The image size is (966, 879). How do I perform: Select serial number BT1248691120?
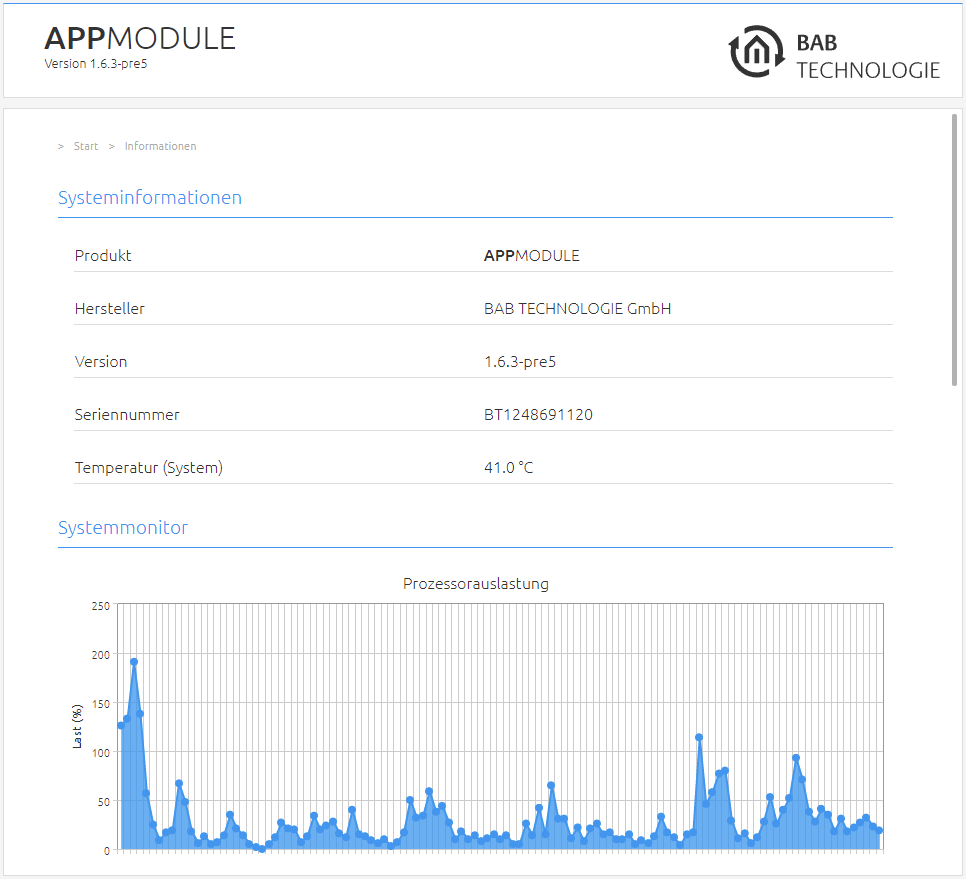pyautogui.click(x=538, y=415)
